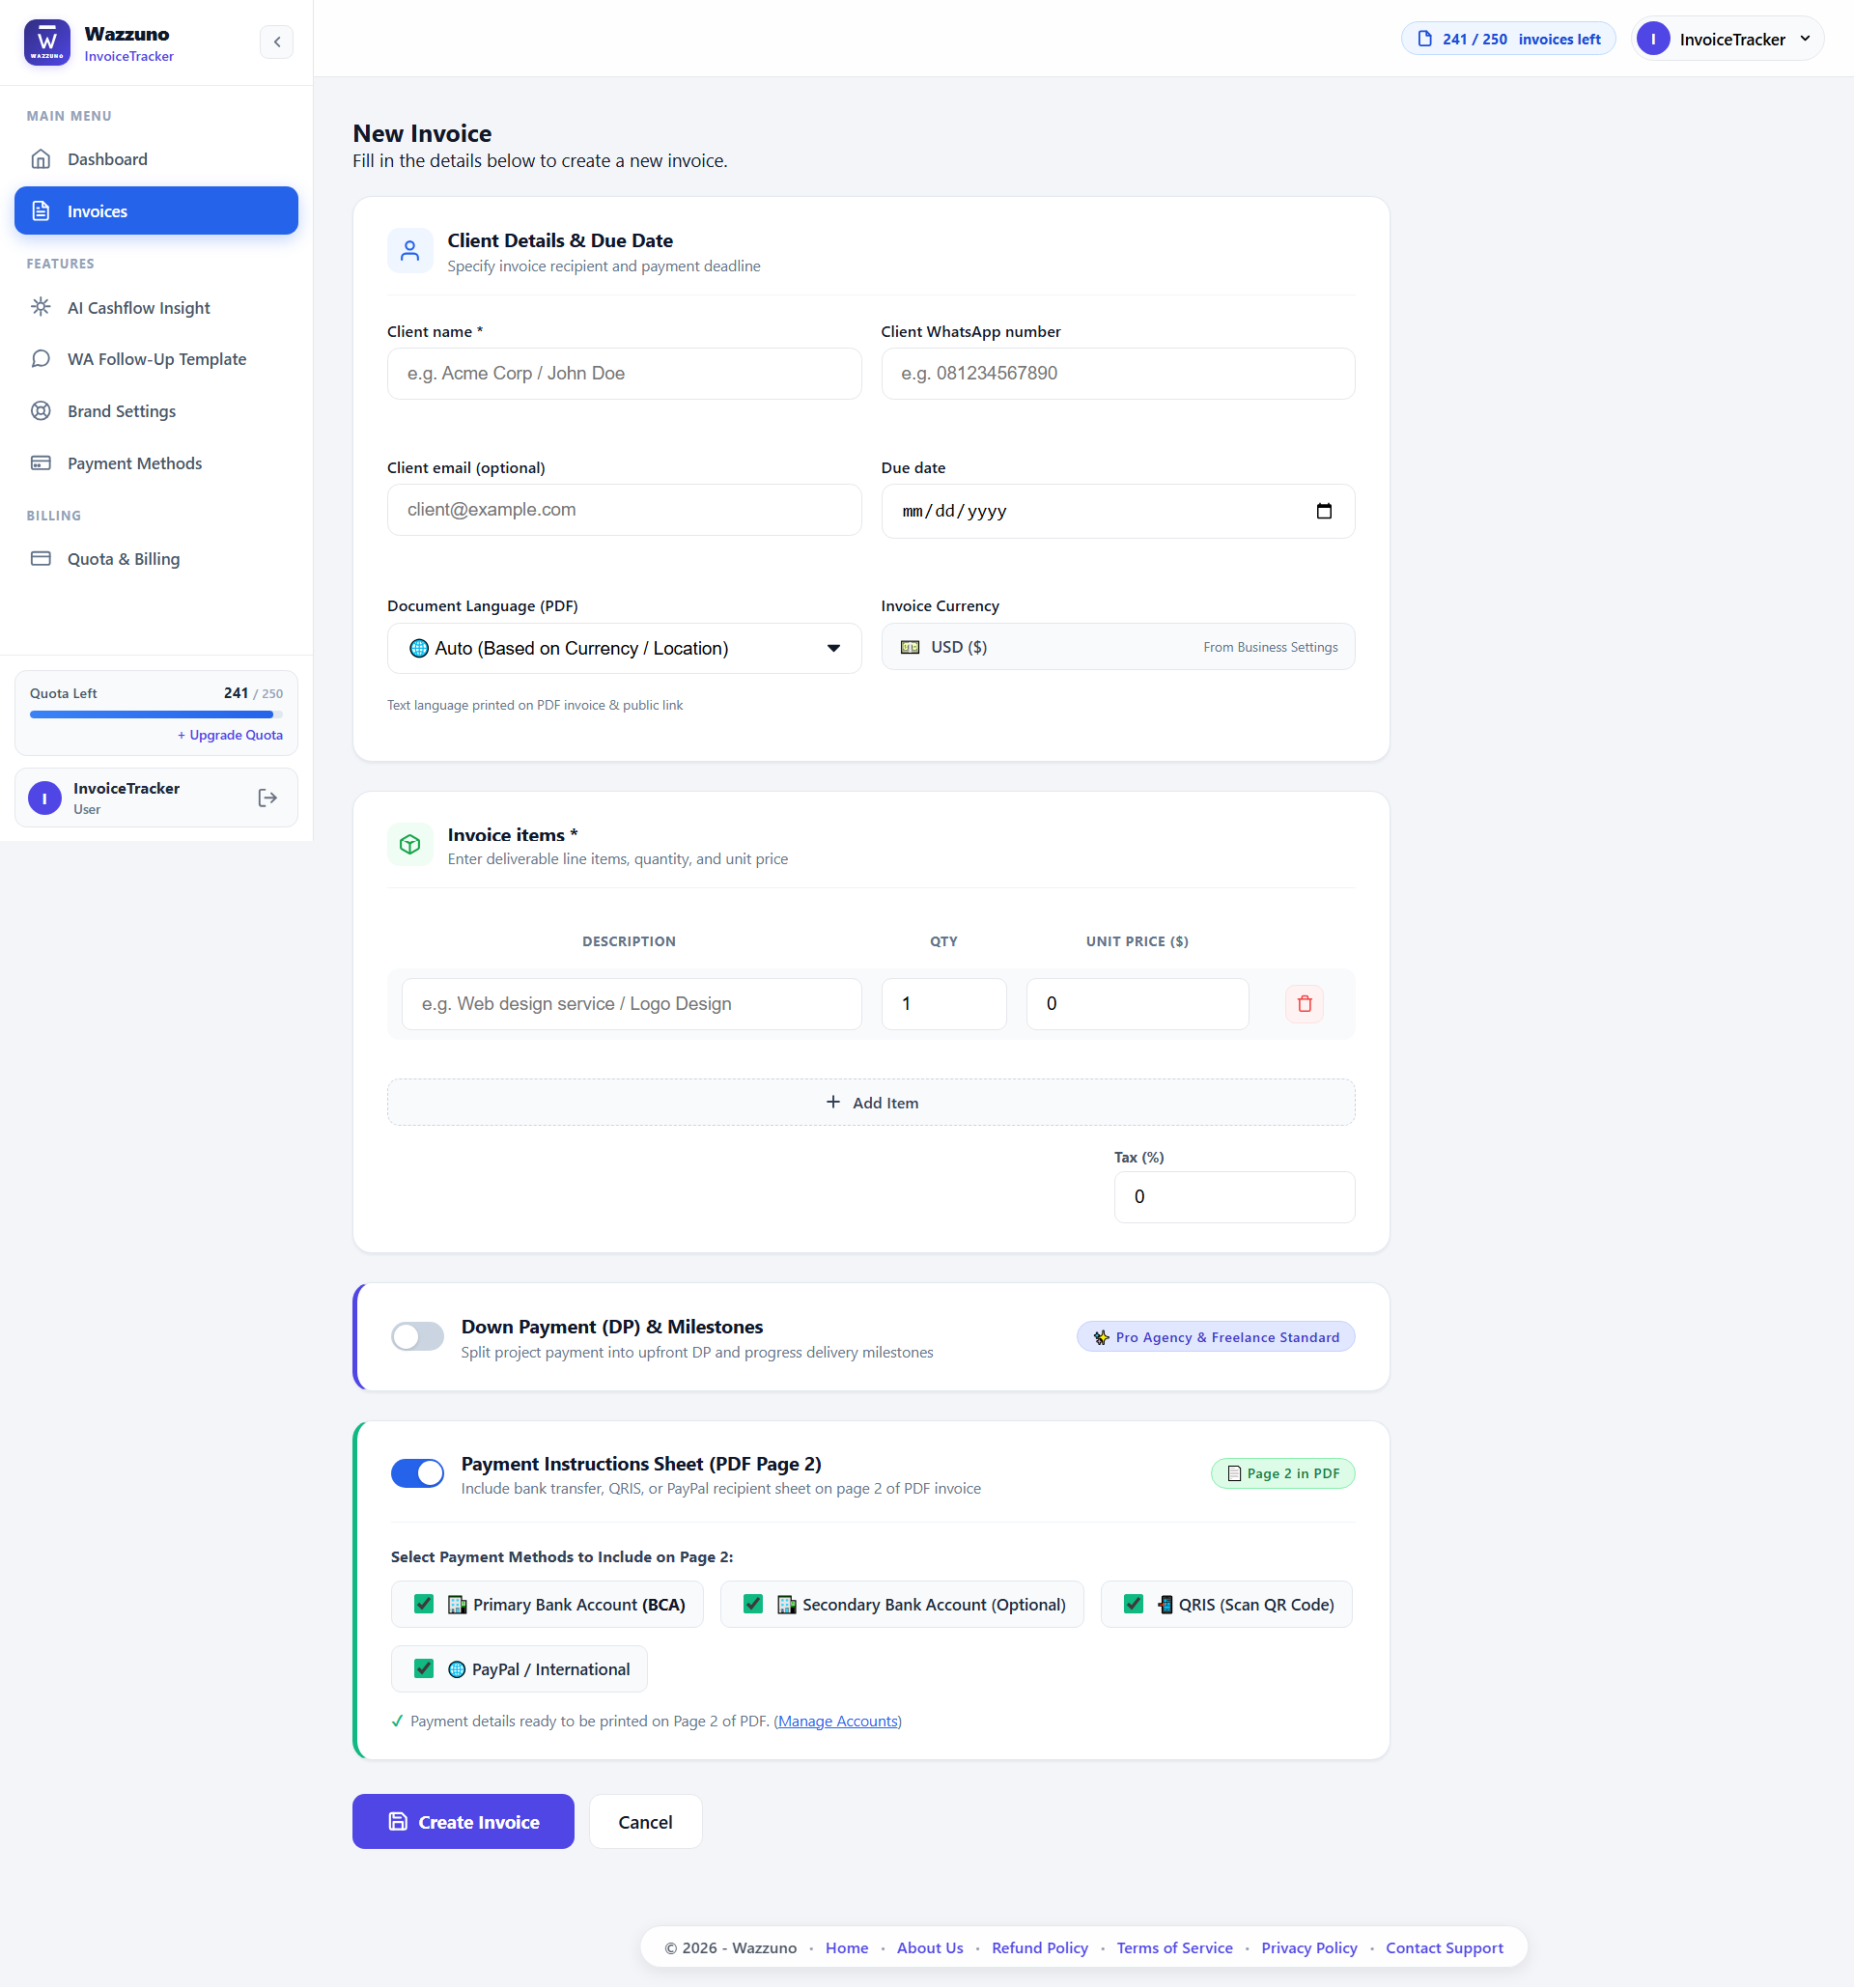Click the AI Cashflow Insight sparkle icon
The image size is (1854, 1988).
tap(41, 307)
